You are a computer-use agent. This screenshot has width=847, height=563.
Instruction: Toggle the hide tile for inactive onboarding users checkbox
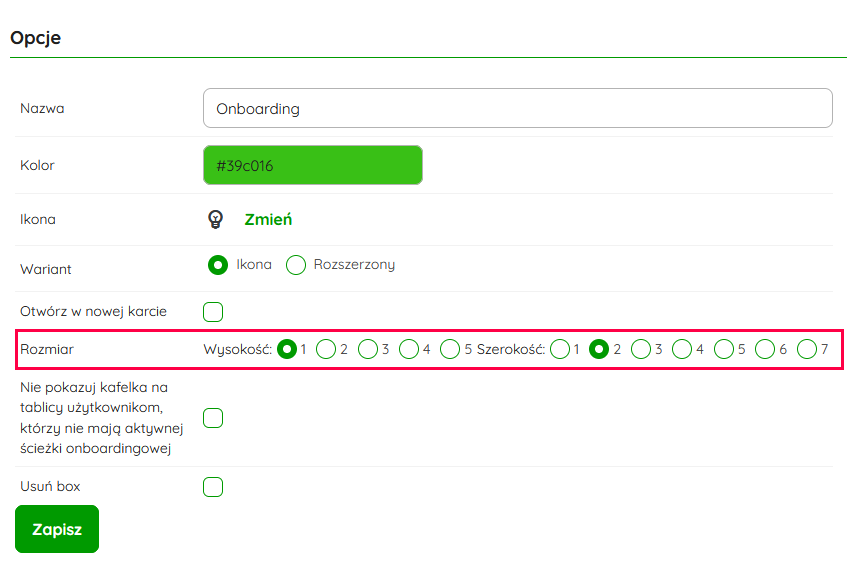coord(213,418)
